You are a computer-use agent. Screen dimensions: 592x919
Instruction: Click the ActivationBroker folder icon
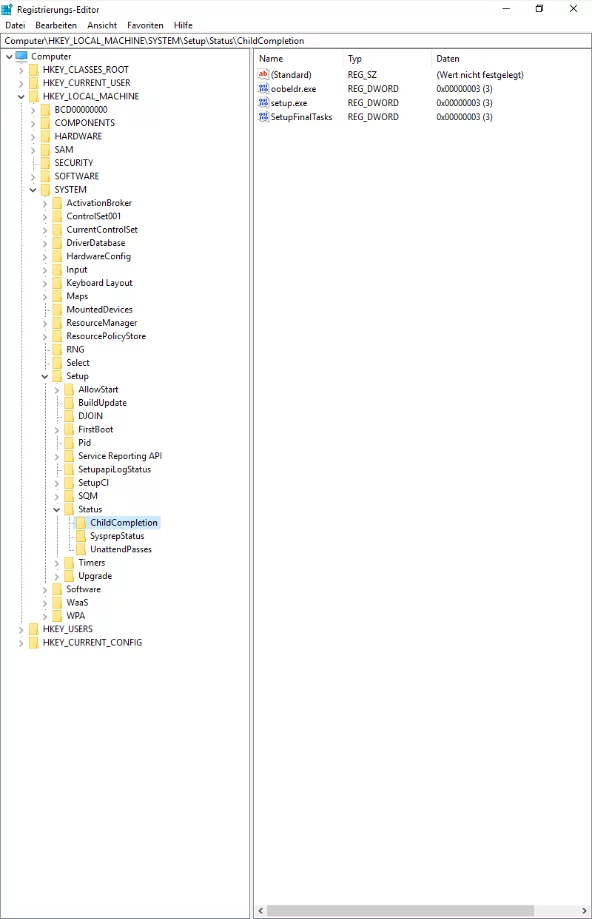pyautogui.click(x=57, y=203)
